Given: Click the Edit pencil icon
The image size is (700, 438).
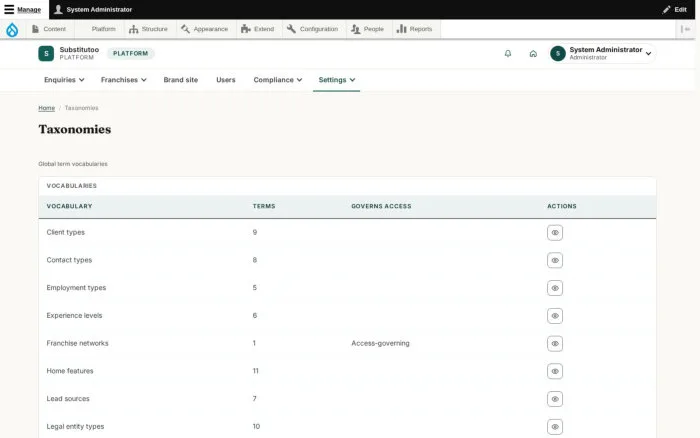Looking at the screenshot, I should (x=667, y=9).
